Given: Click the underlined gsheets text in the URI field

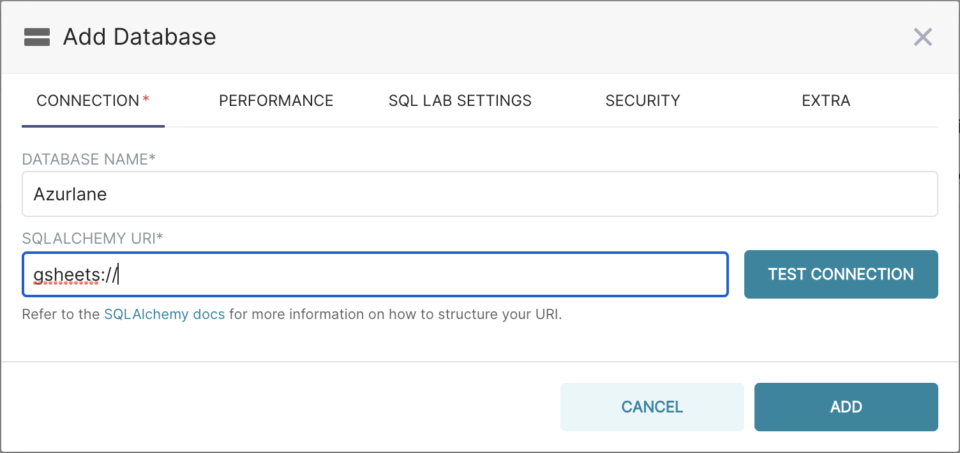Looking at the screenshot, I should click(61, 274).
